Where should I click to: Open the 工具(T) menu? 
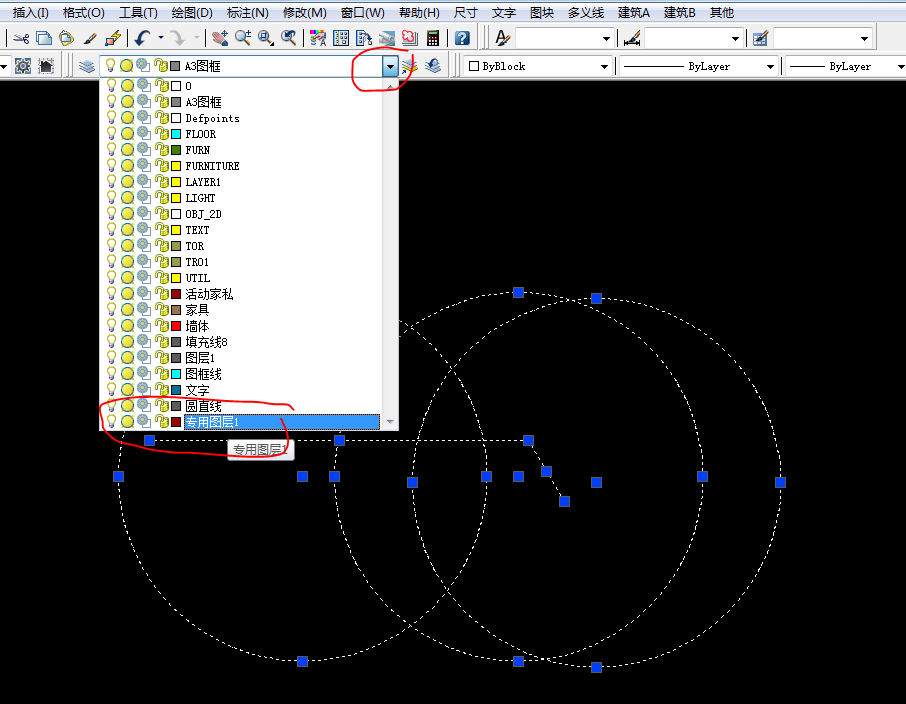[x=138, y=13]
